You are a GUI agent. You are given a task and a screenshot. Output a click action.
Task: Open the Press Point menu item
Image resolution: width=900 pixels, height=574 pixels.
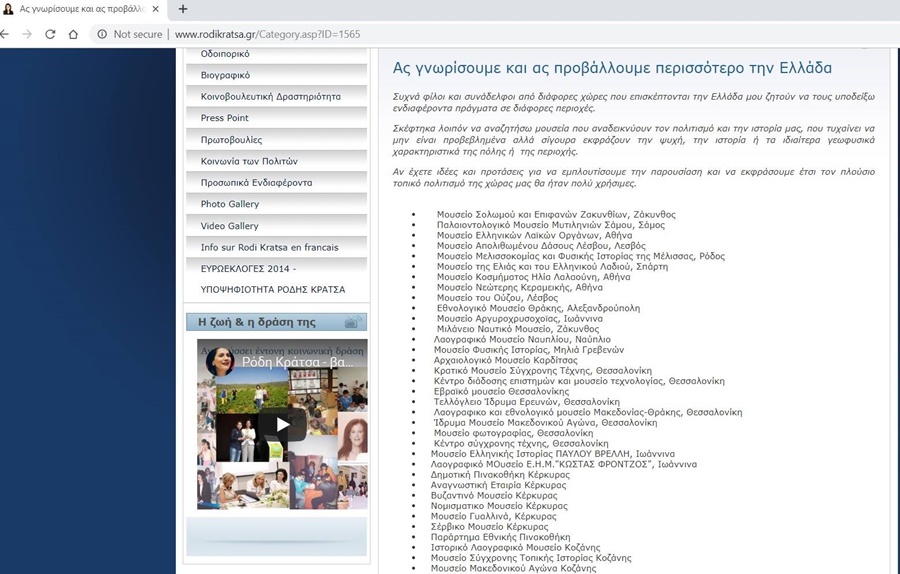point(225,118)
